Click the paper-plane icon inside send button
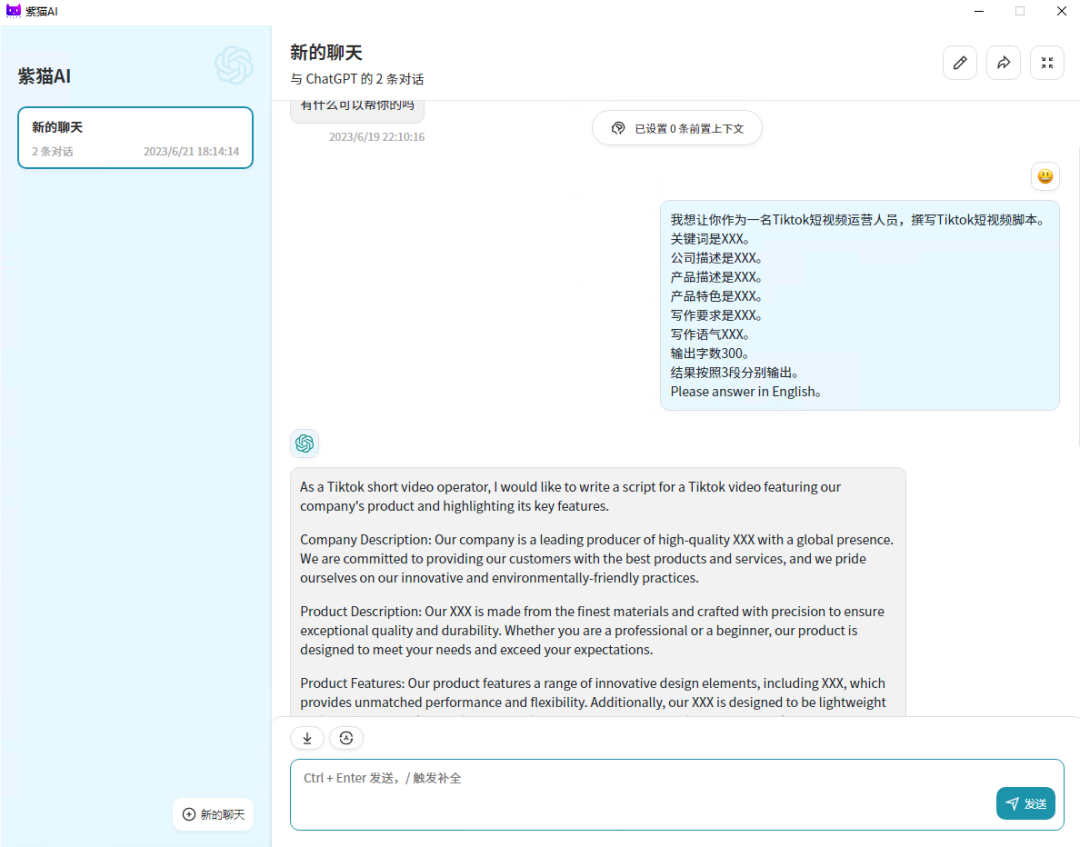This screenshot has height=847, width=1080. coord(1011,803)
